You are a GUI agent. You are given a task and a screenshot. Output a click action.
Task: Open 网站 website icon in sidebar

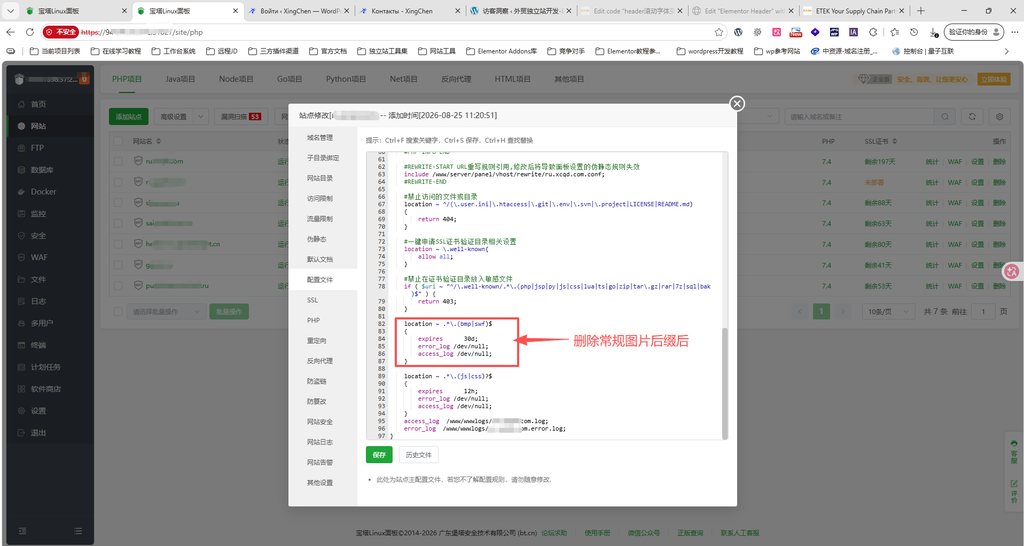(x=22, y=126)
